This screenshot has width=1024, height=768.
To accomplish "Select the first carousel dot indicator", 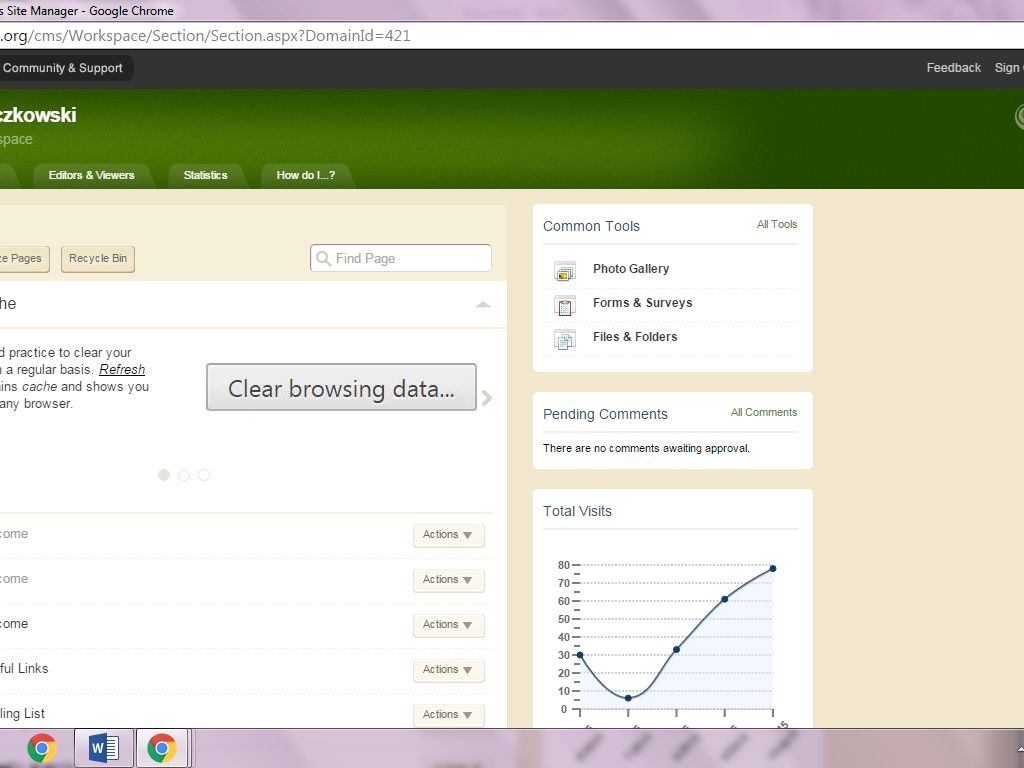I will pos(164,475).
